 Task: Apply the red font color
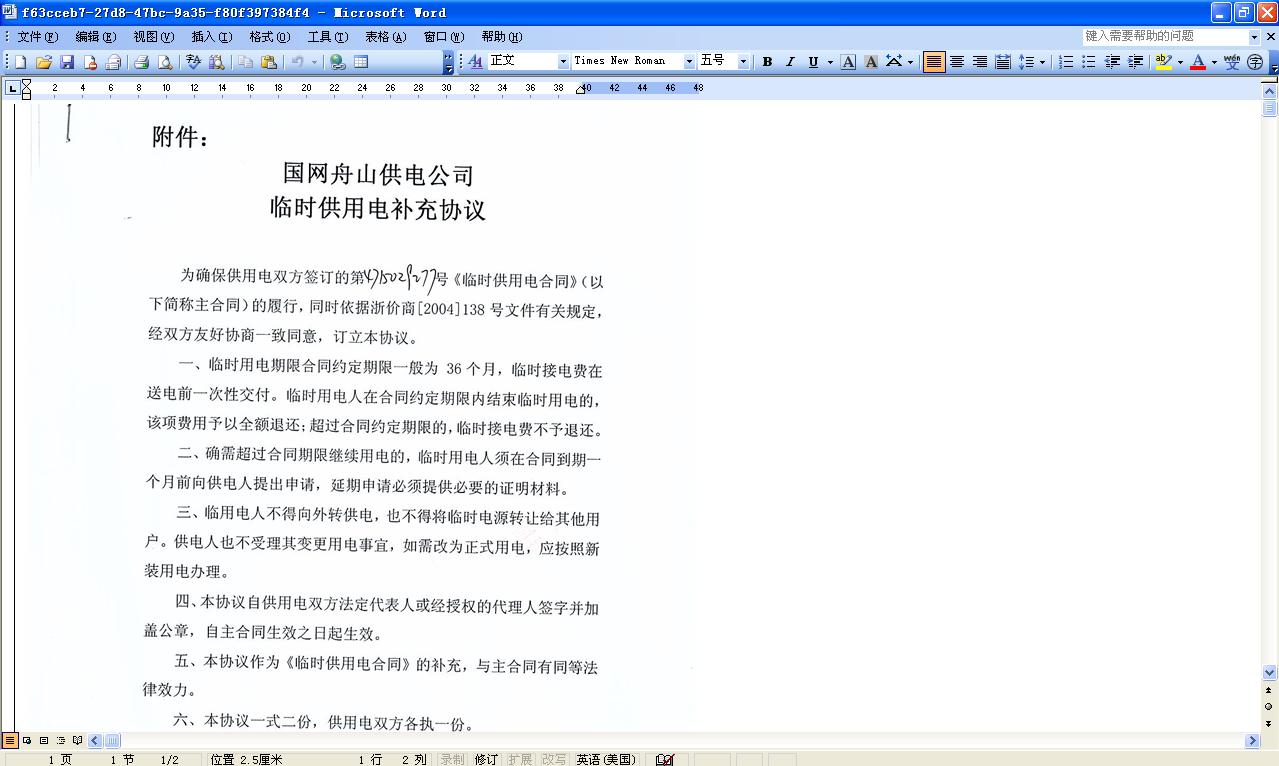(x=1198, y=62)
